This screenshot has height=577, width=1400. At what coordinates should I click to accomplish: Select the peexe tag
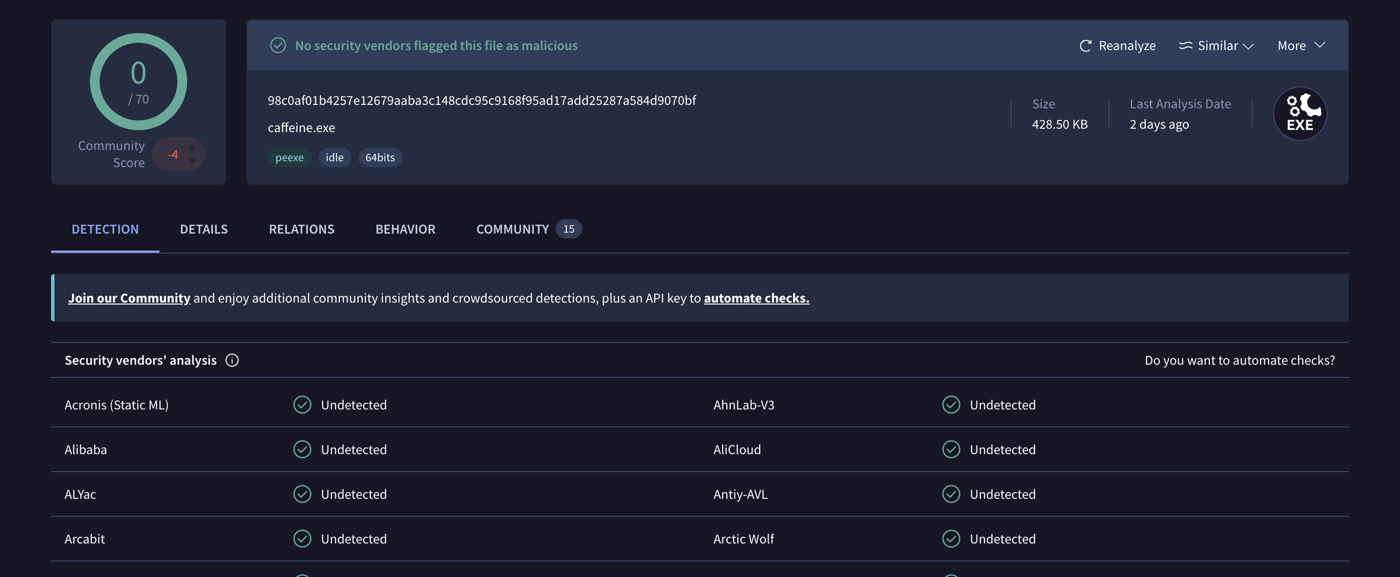tap(289, 157)
